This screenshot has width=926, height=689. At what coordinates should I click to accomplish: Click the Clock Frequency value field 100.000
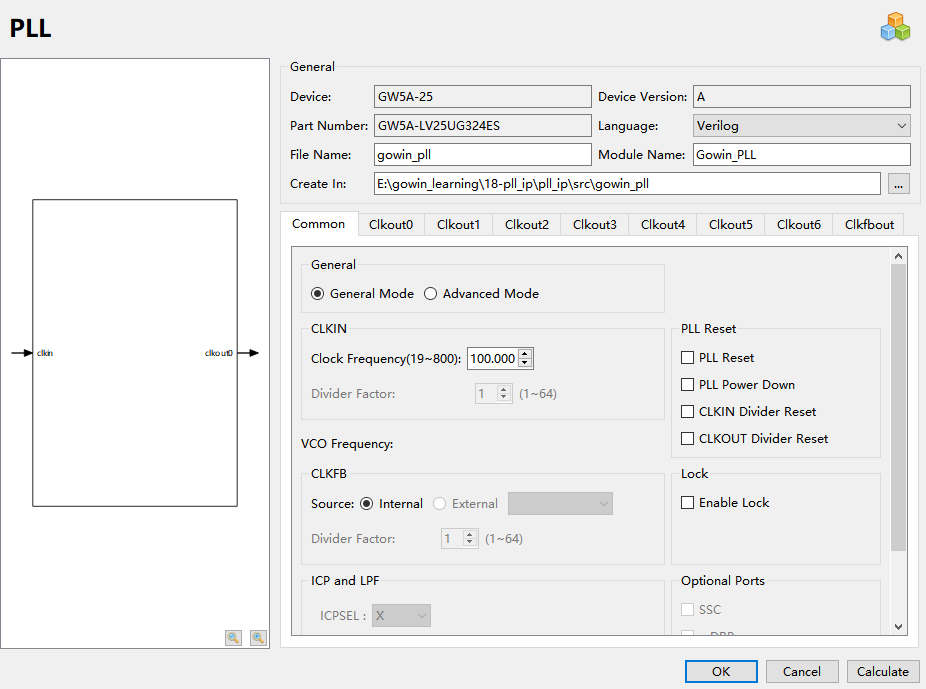[x=493, y=358]
